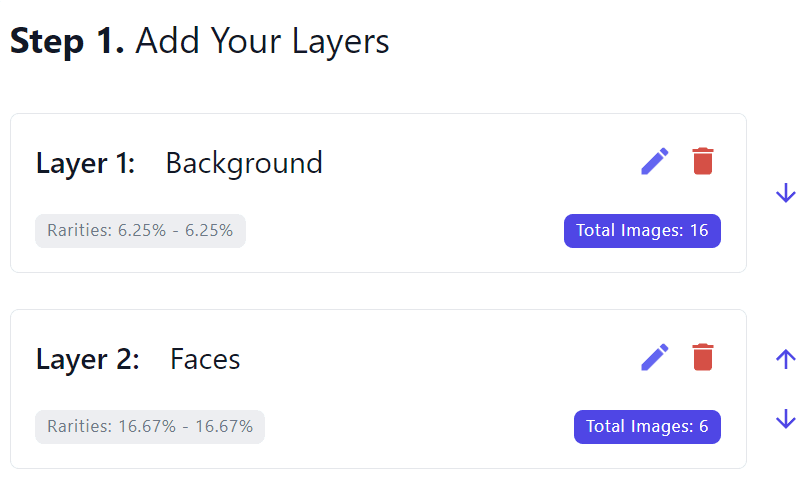Select the Rarities 6.25% - 6.25% label
Image resolution: width=810 pixels, height=477 pixels.
[140, 230]
